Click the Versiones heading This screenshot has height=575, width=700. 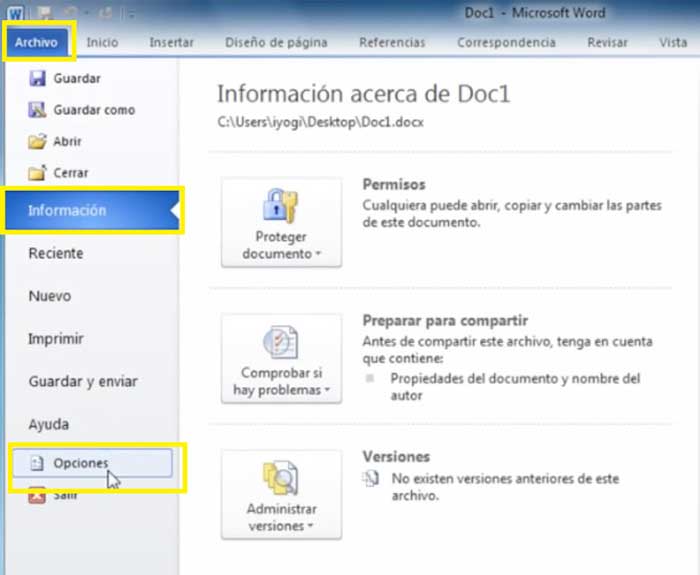point(396,457)
